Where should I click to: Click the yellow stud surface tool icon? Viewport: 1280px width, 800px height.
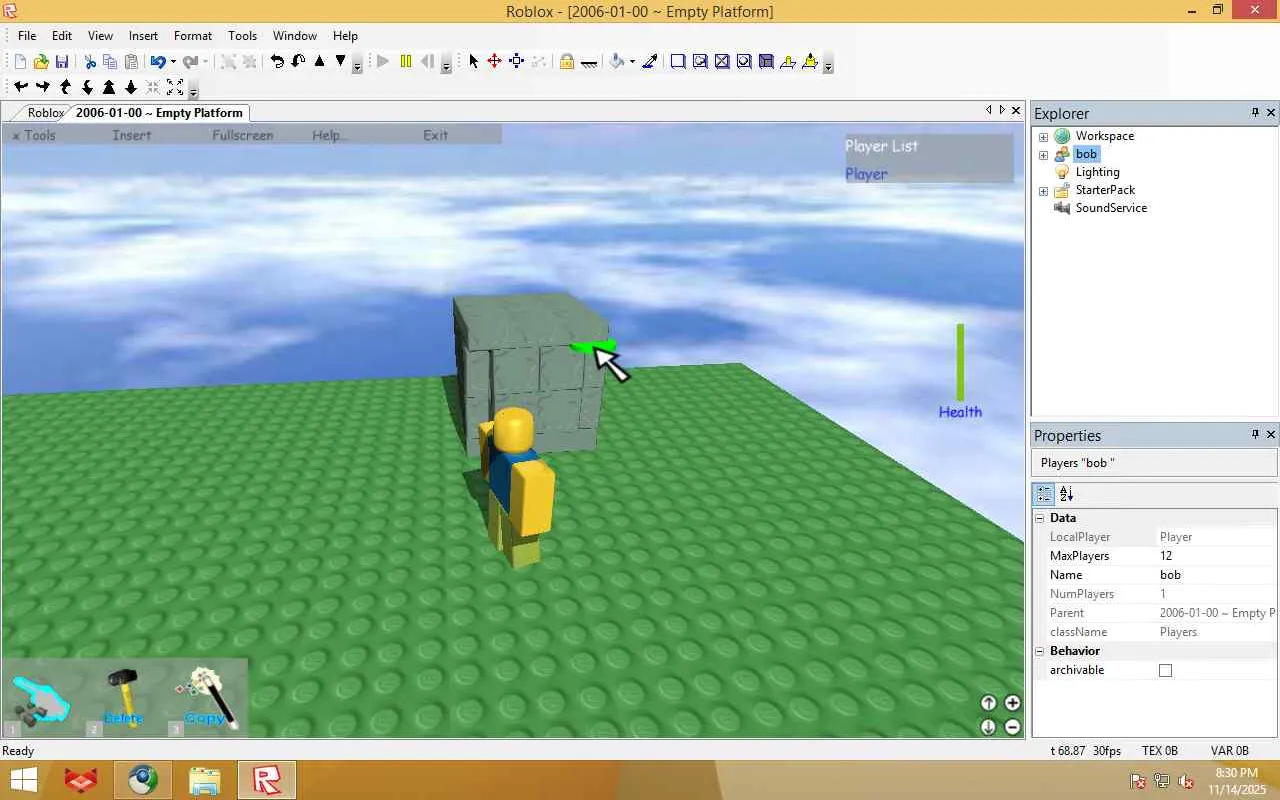tap(788, 62)
